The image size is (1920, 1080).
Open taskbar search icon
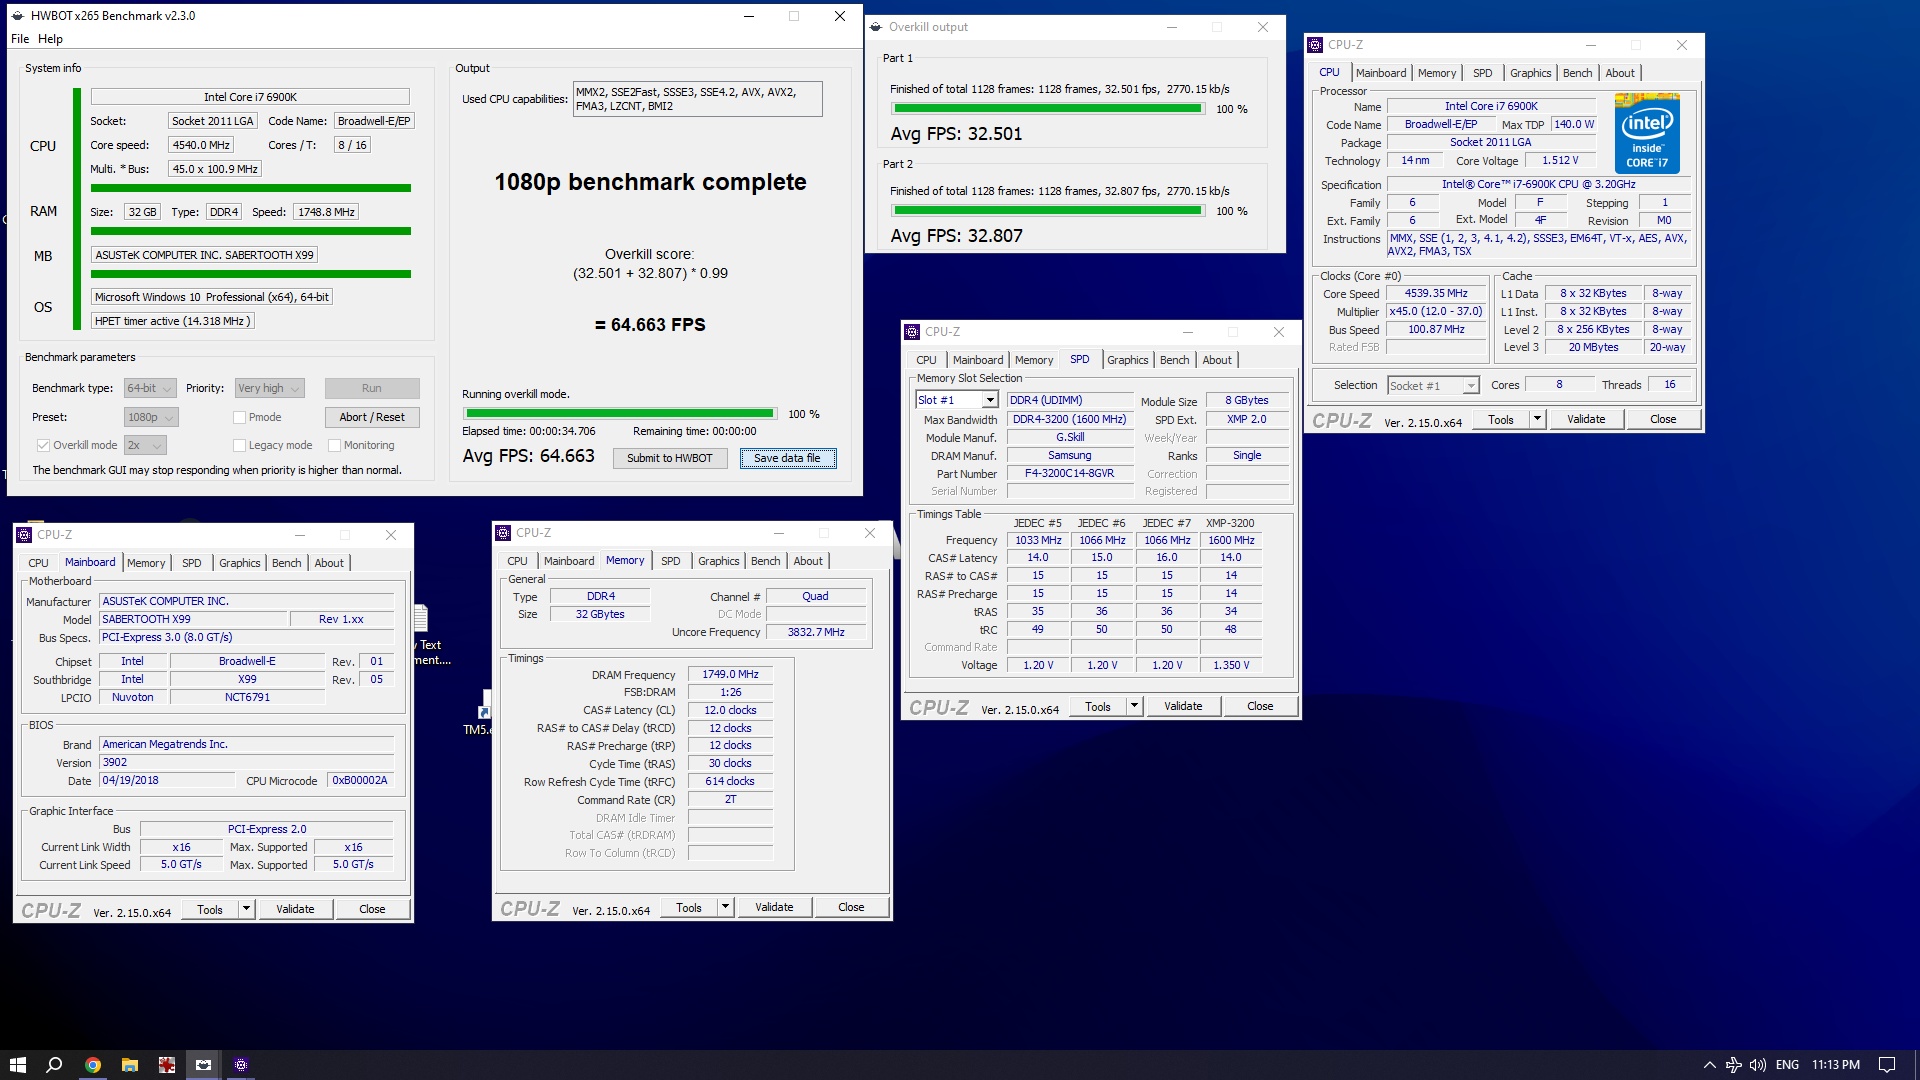coord(55,1065)
